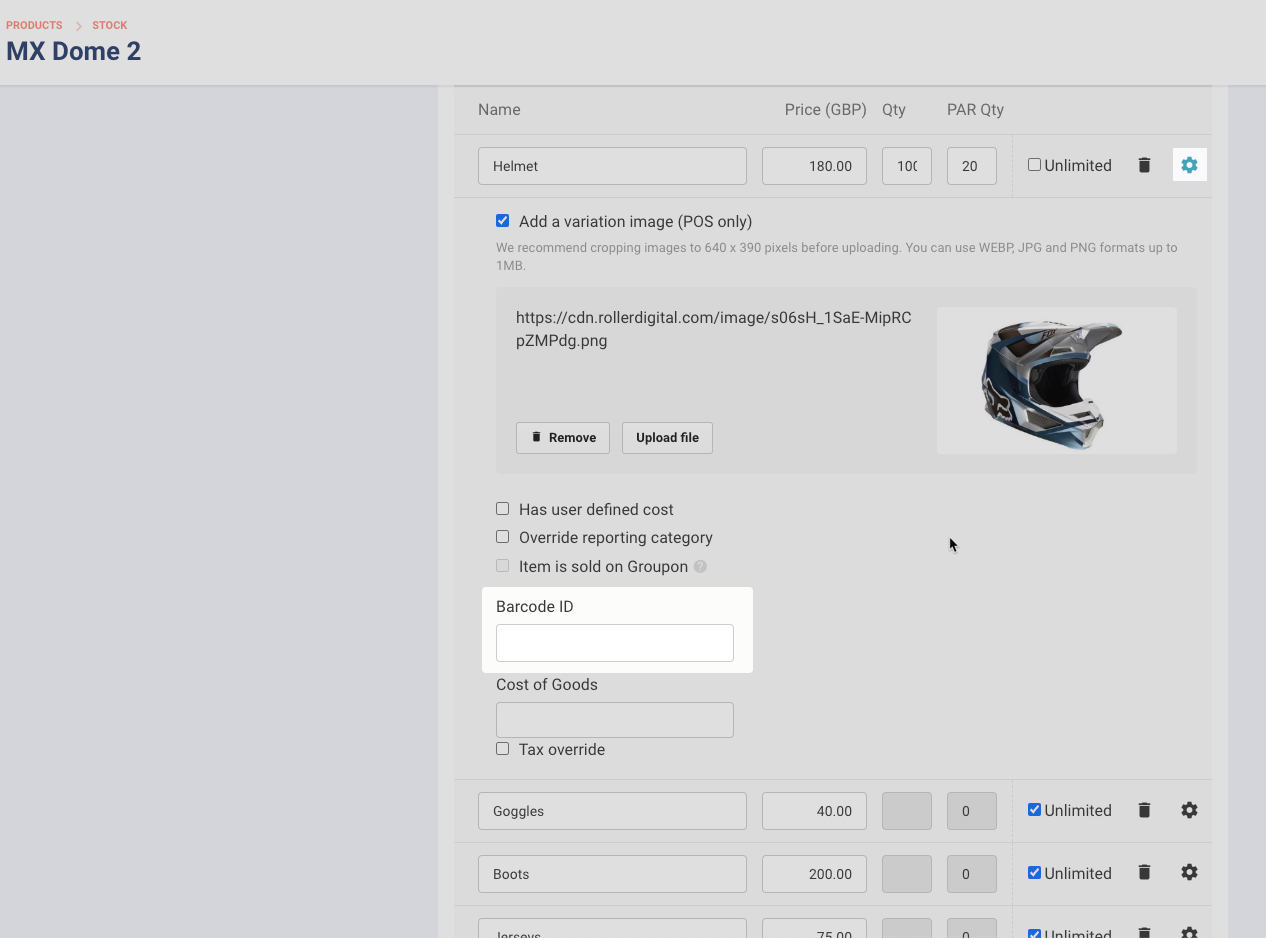Viewport: 1266px width, 938px height.
Task: Edit the Boots name field
Action: click(612, 874)
